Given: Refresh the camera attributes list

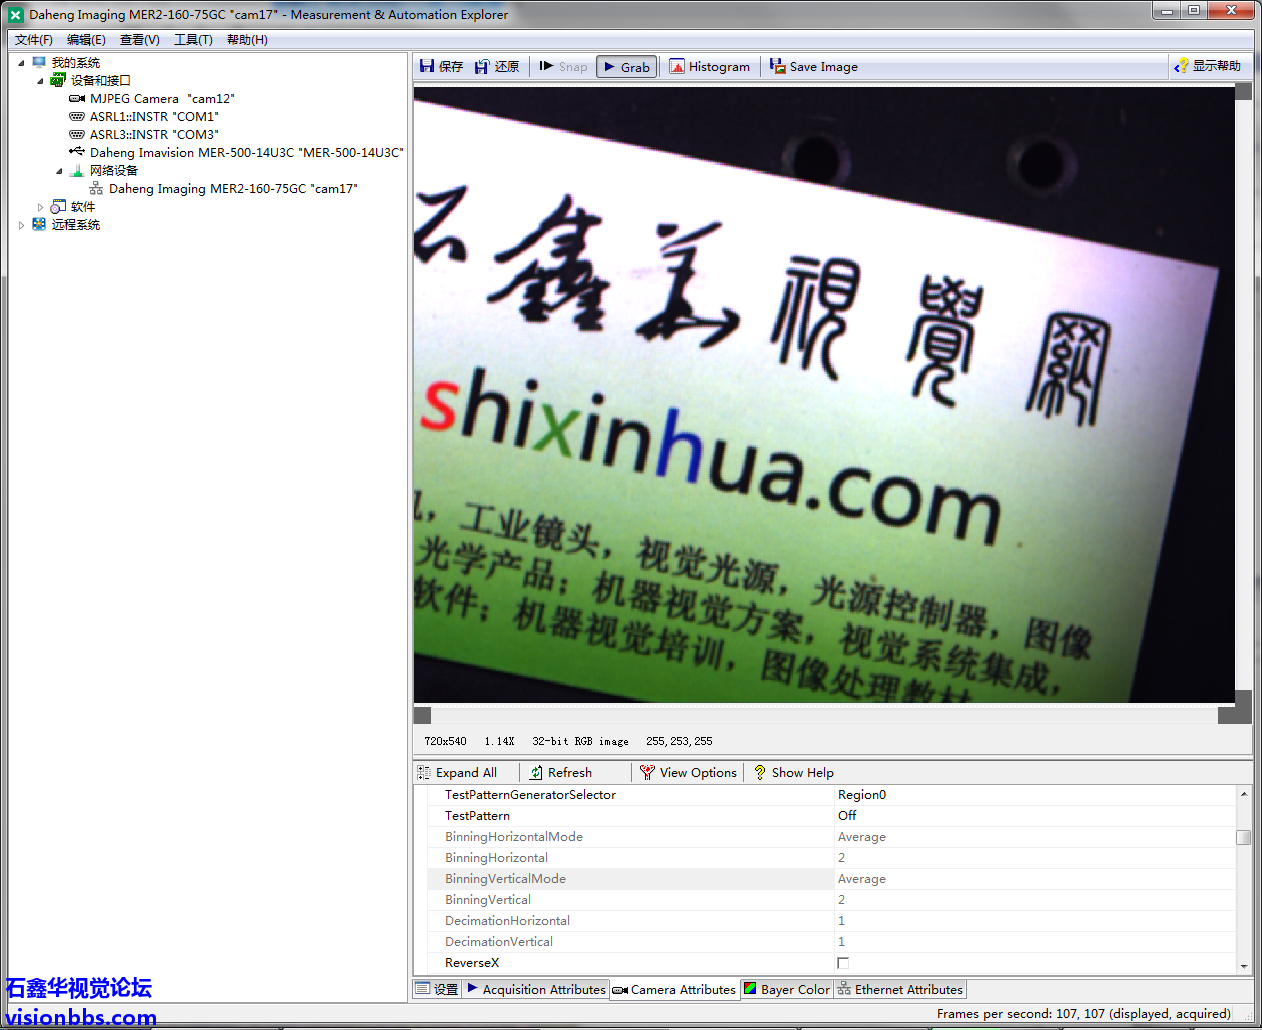Looking at the screenshot, I should [x=561, y=773].
